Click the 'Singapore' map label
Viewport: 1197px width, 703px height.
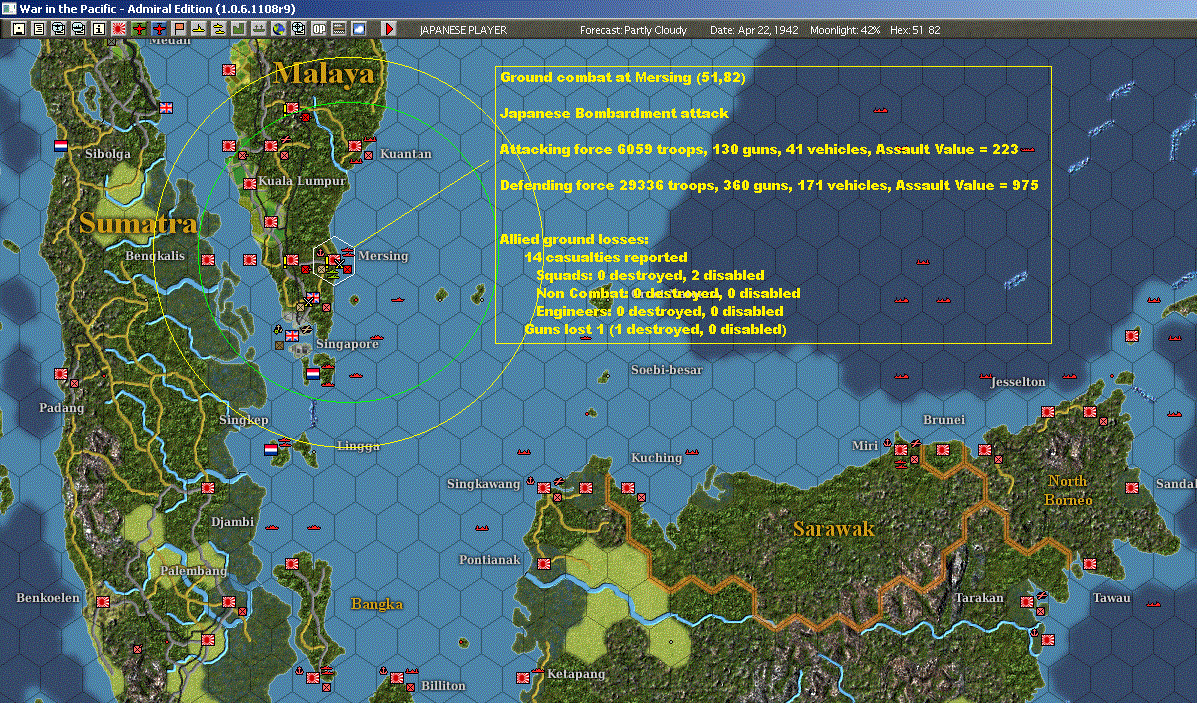point(347,343)
